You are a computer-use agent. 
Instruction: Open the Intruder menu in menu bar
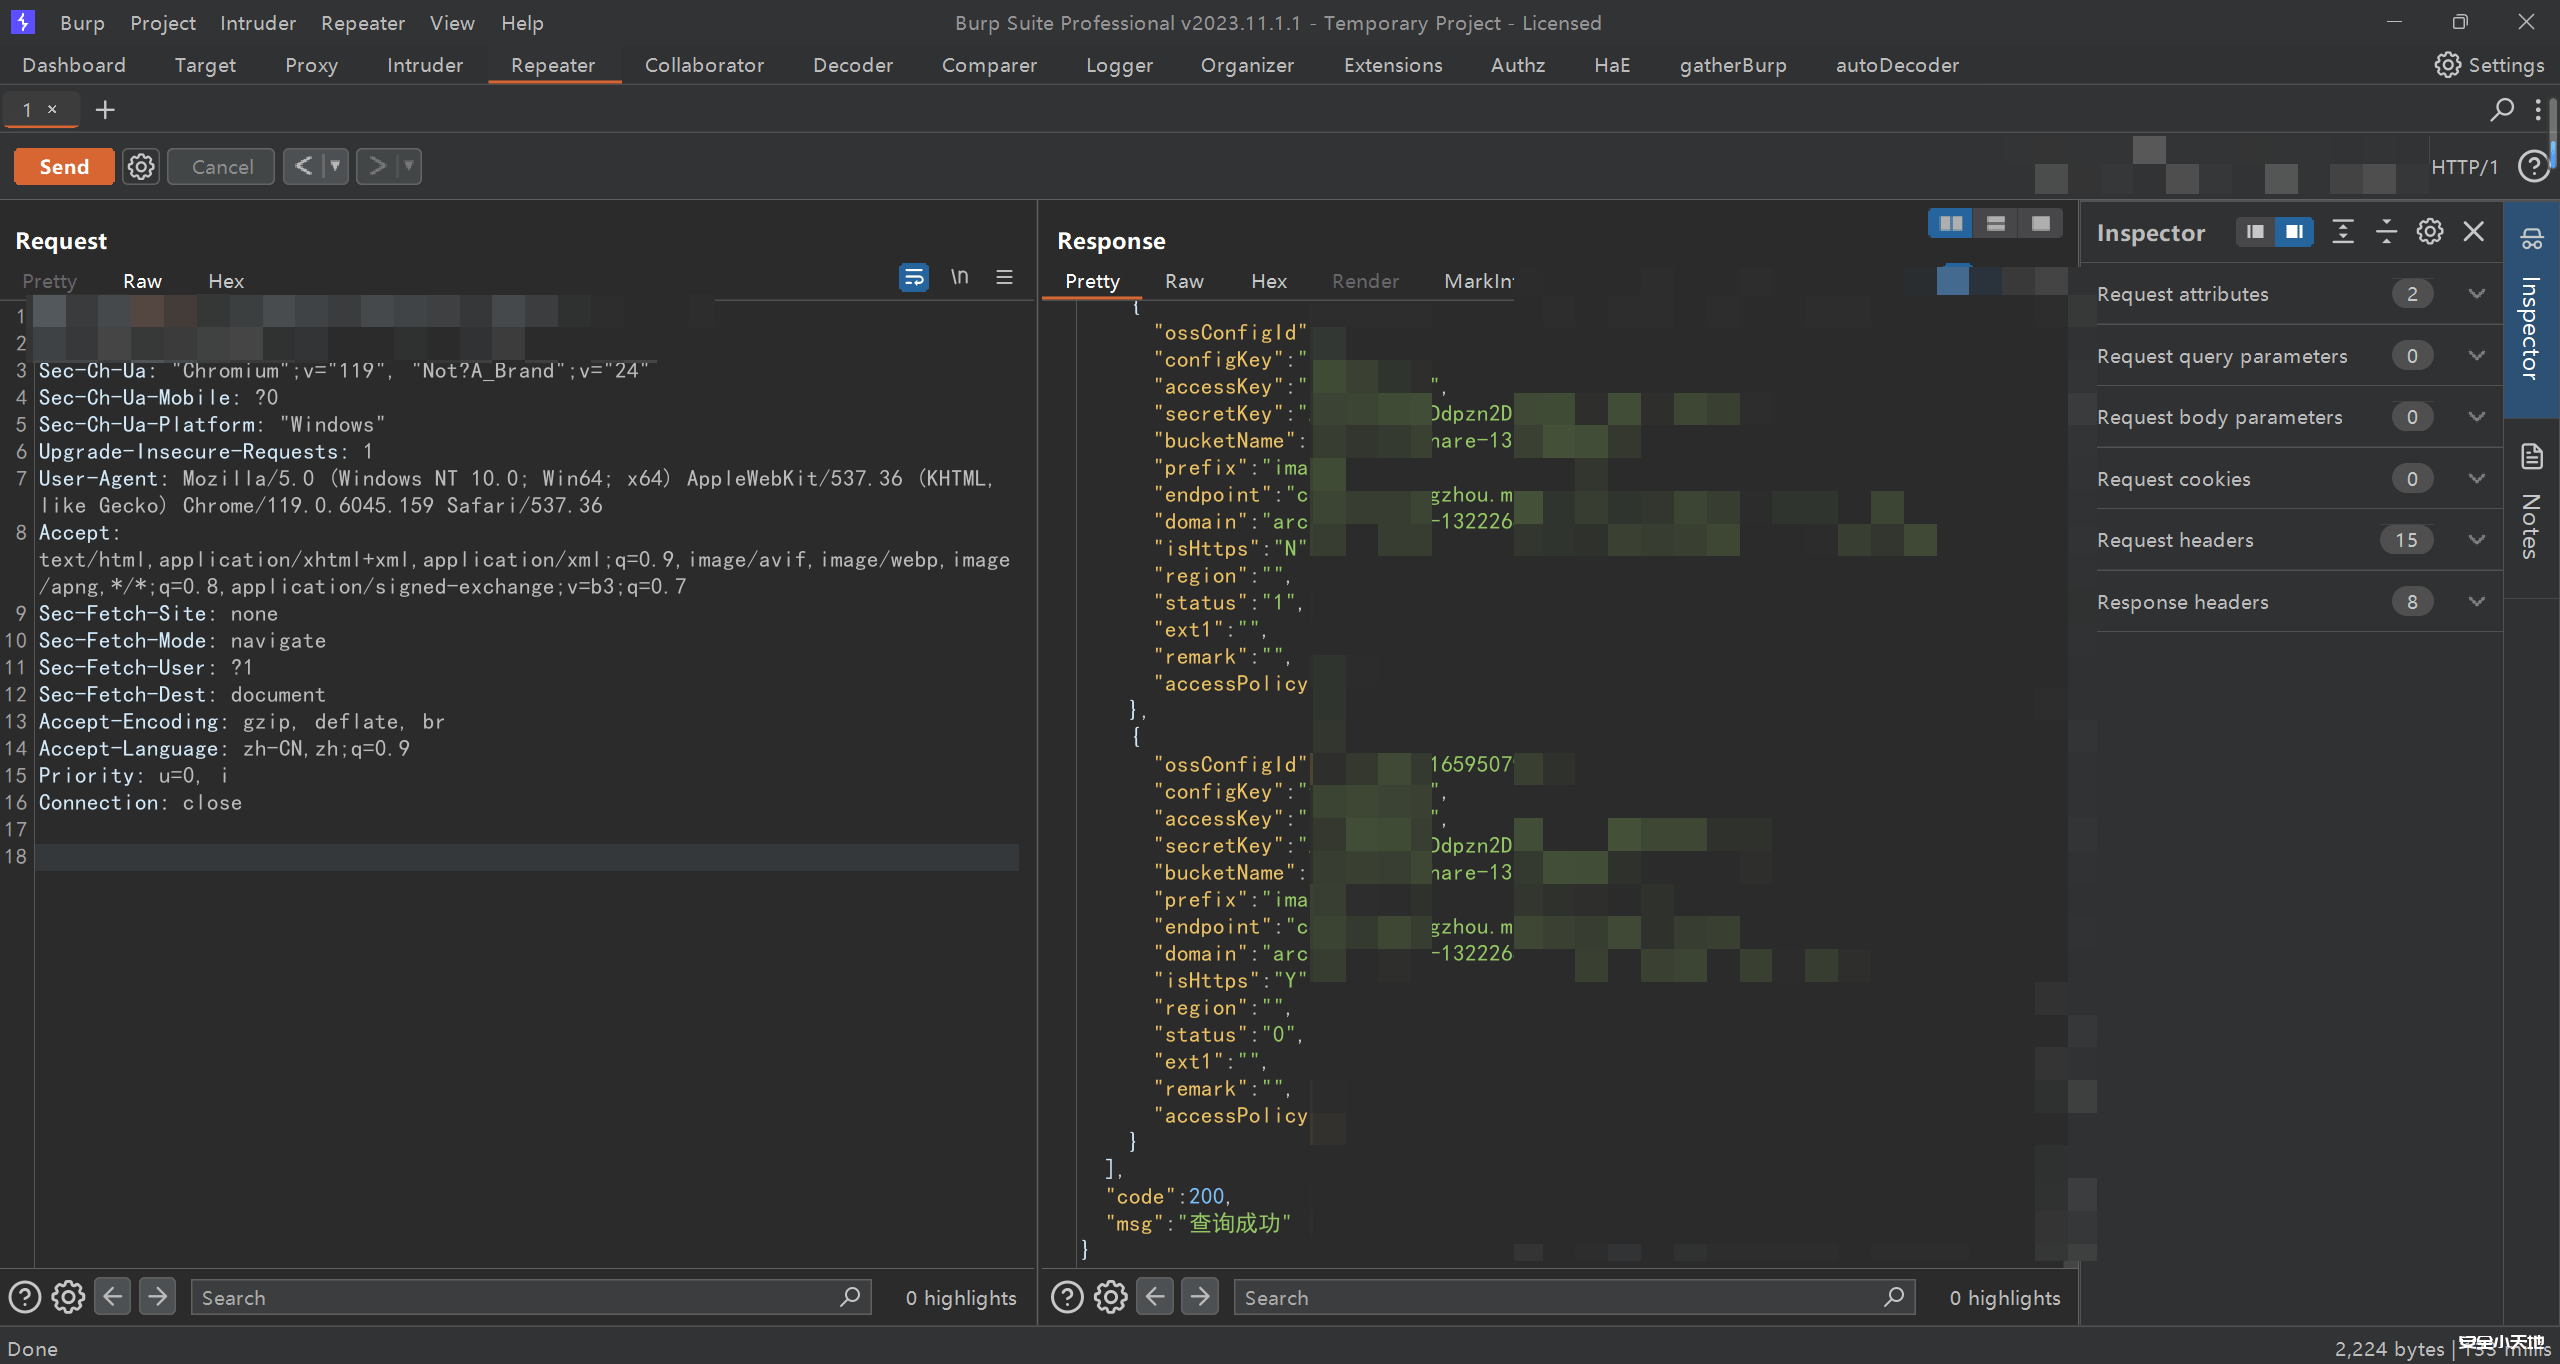coord(257,22)
